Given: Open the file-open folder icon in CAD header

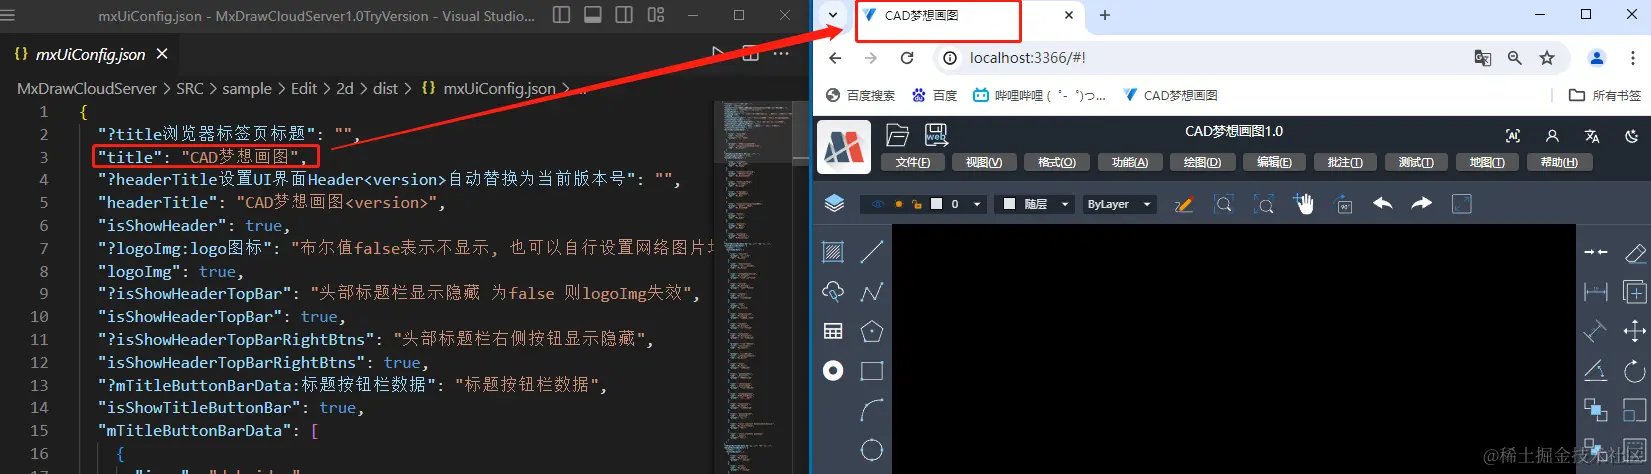Looking at the screenshot, I should [897, 135].
